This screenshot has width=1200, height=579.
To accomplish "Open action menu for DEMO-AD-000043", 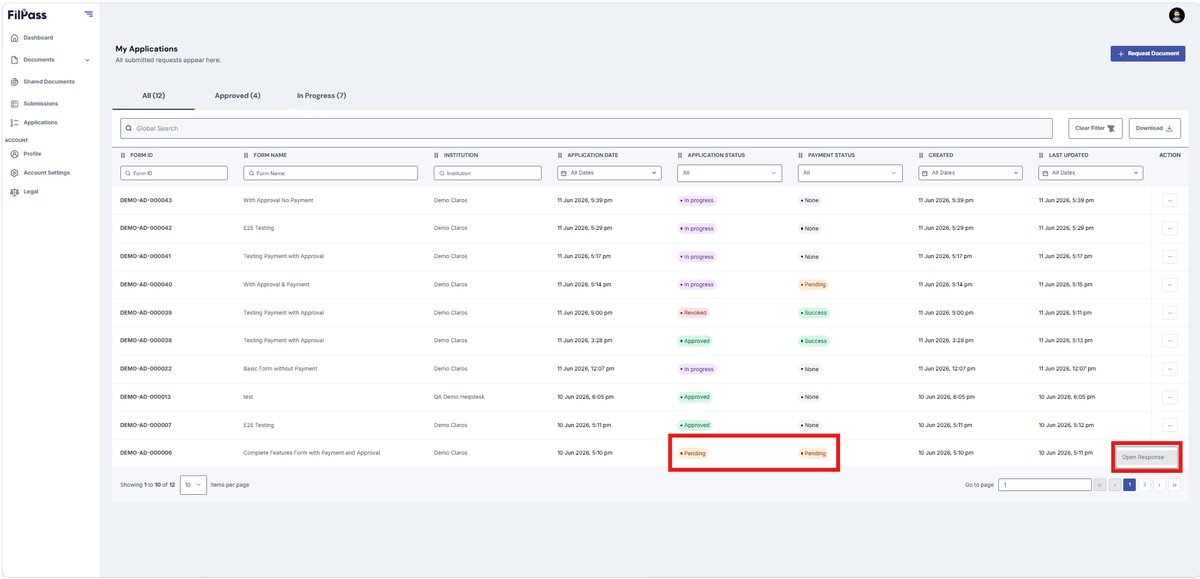I will click(x=1170, y=200).
